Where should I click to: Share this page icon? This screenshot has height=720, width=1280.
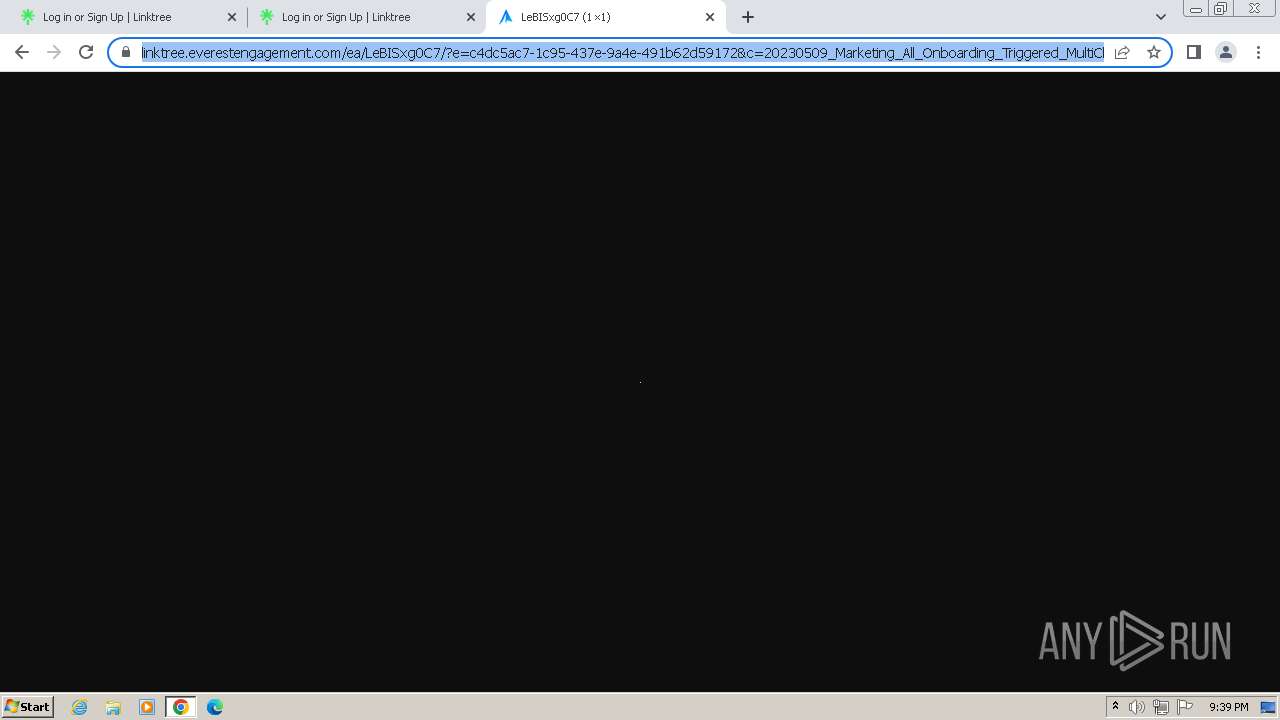[1122, 52]
